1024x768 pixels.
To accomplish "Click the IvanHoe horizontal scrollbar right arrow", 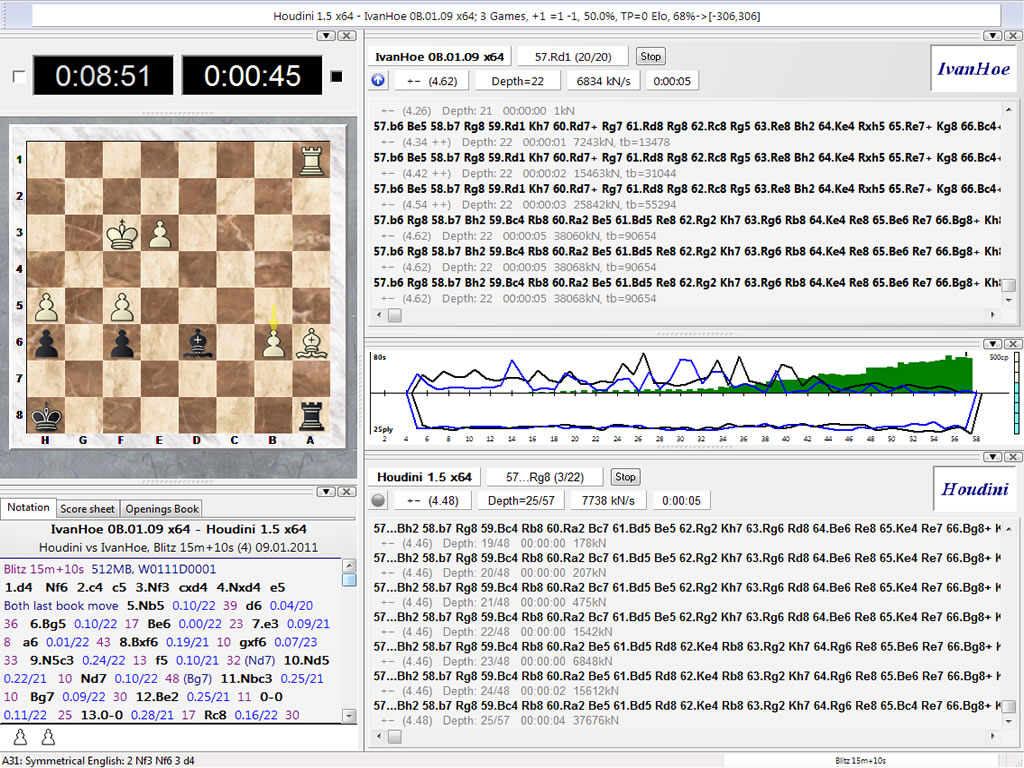I will tap(993, 315).
